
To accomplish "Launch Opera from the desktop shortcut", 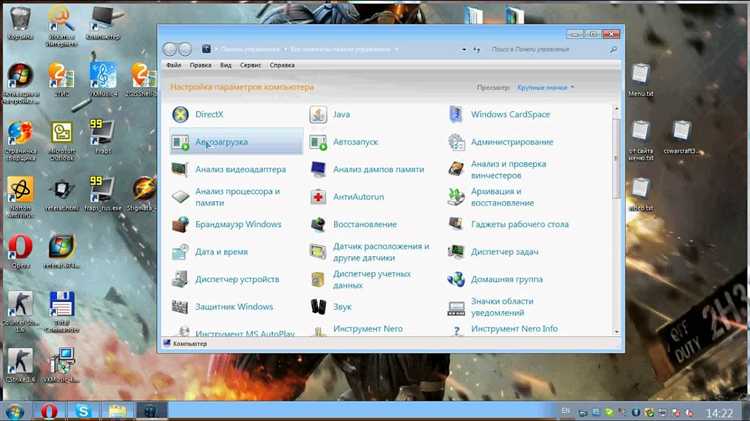I will [20, 249].
